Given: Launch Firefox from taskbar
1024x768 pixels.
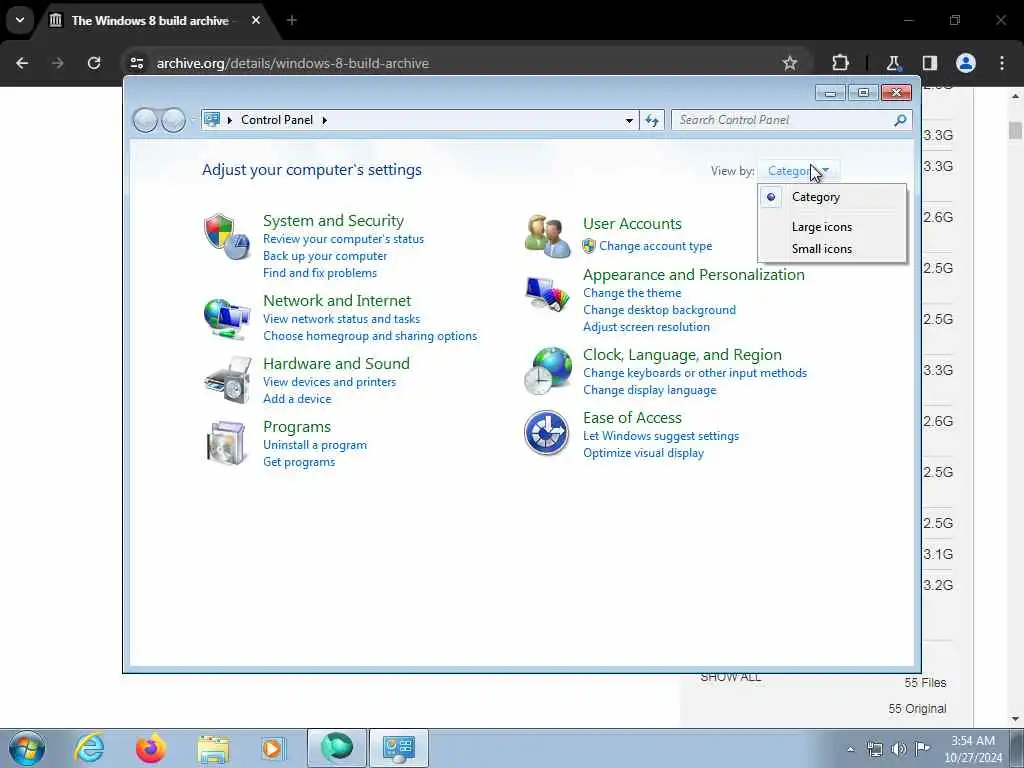Looking at the screenshot, I should (151, 748).
